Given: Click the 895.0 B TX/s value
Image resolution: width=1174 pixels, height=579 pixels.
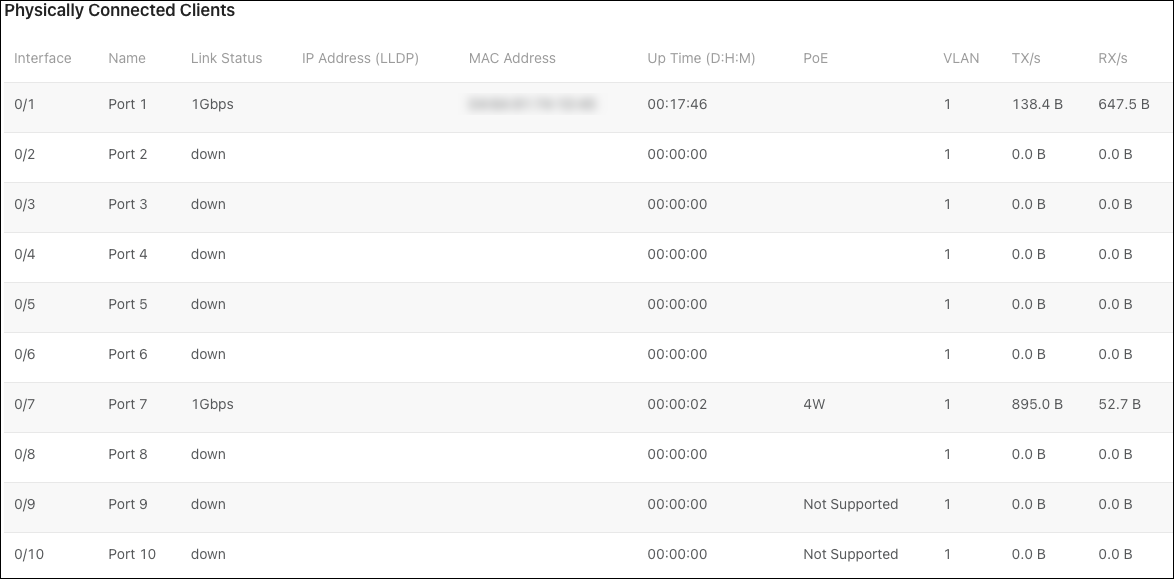Looking at the screenshot, I should pos(1037,404).
